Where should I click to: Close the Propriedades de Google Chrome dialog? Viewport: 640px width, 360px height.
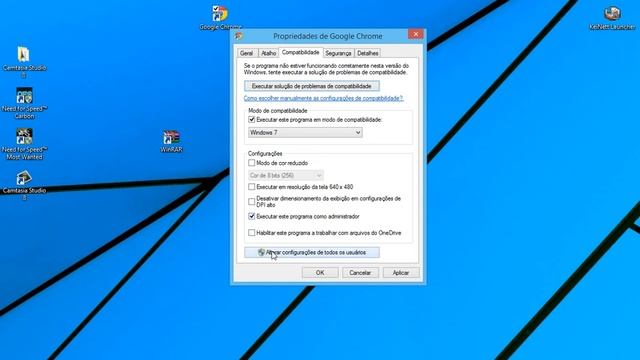[416, 34]
